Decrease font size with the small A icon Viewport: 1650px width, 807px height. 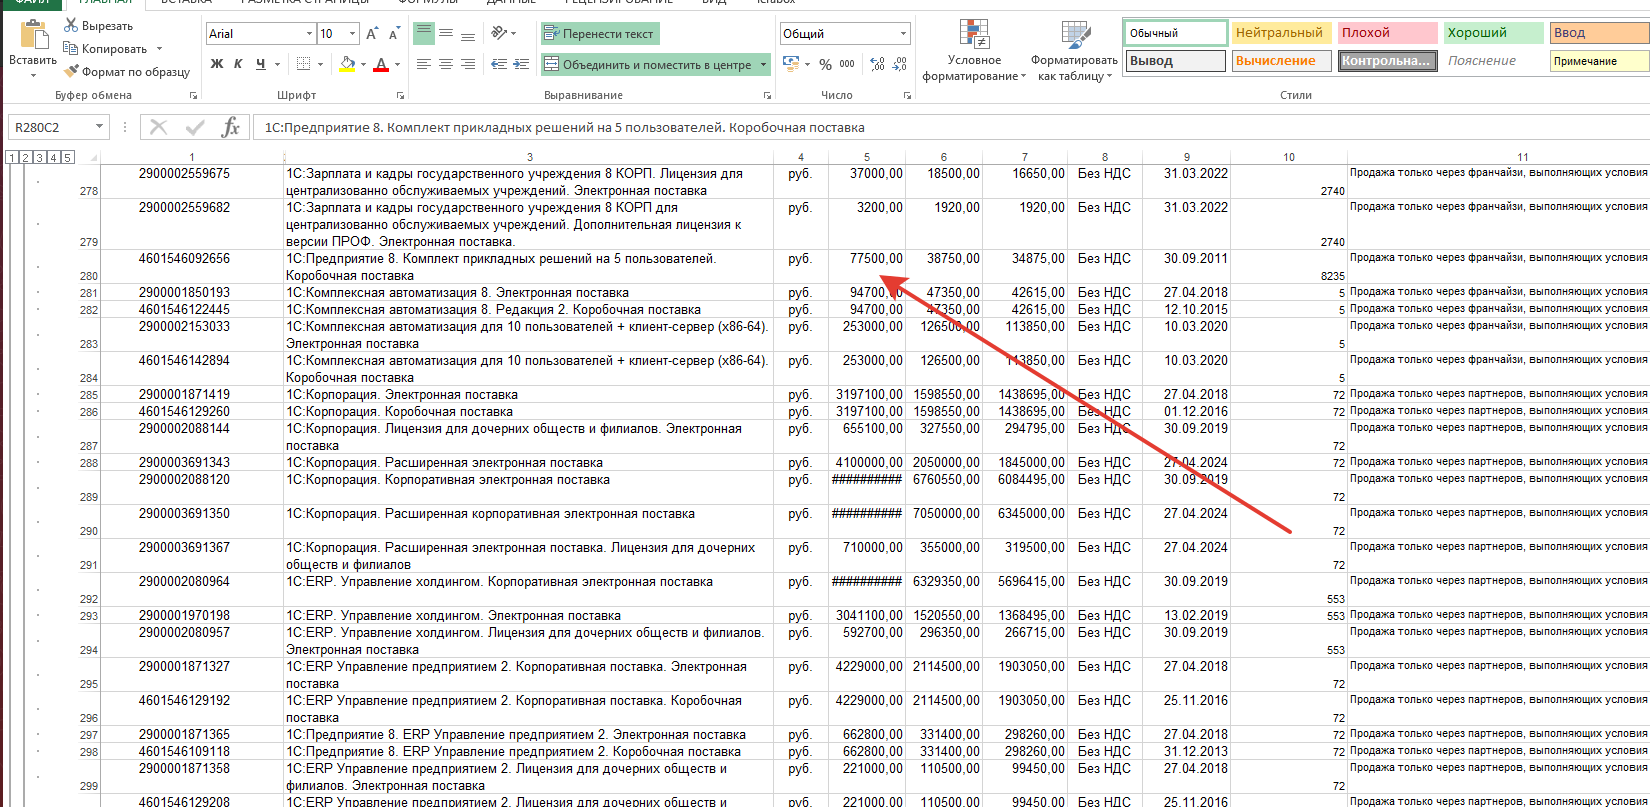click(x=394, y=34)
